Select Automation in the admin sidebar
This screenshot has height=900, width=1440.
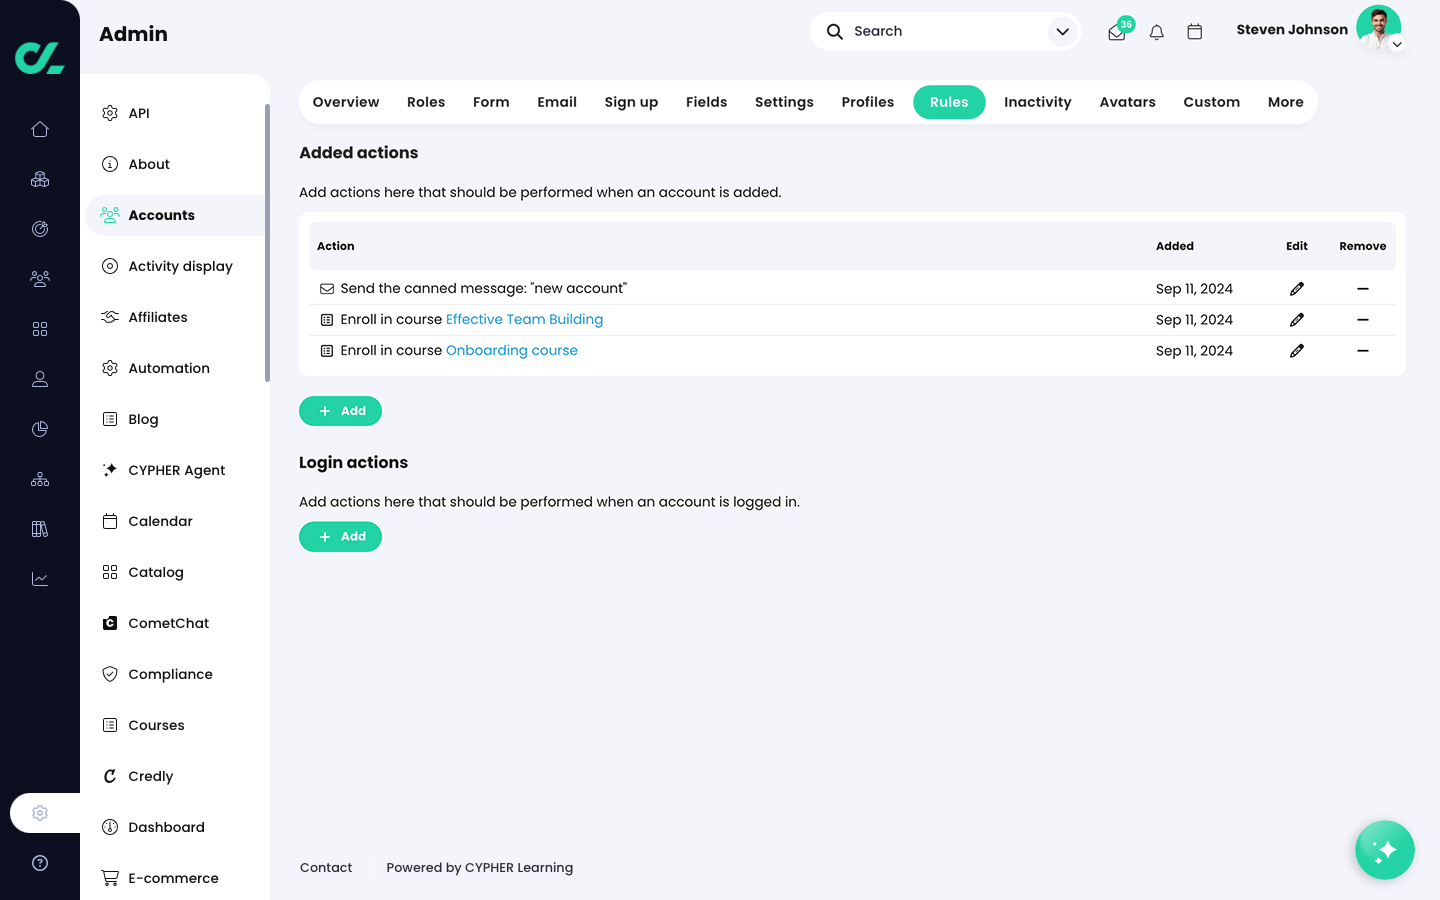[x=169, y=368]
